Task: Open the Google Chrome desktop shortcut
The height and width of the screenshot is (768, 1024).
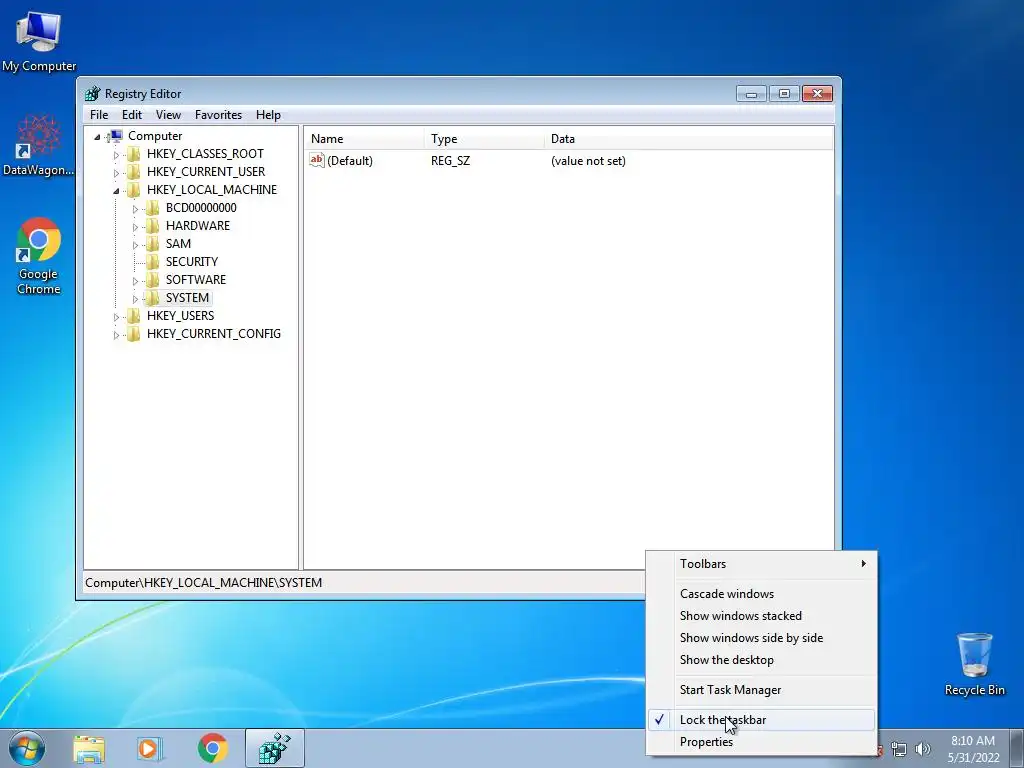Action: 39,256
